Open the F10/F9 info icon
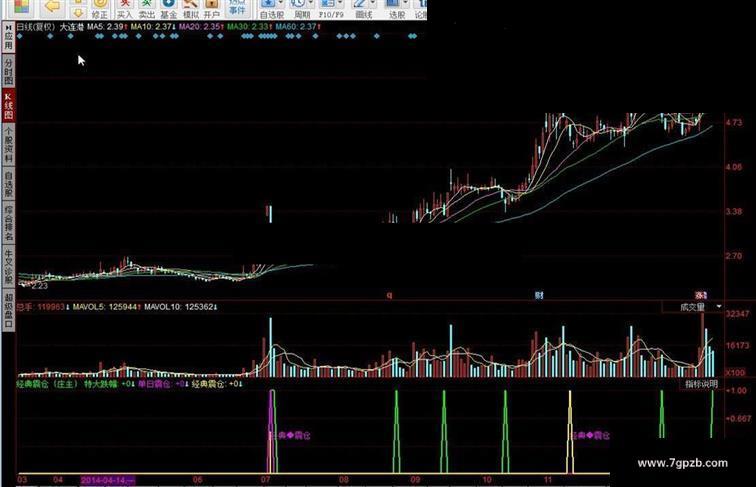Image resolution: width=756 pixels, height=487 pixels. click(x=328, y=4)
